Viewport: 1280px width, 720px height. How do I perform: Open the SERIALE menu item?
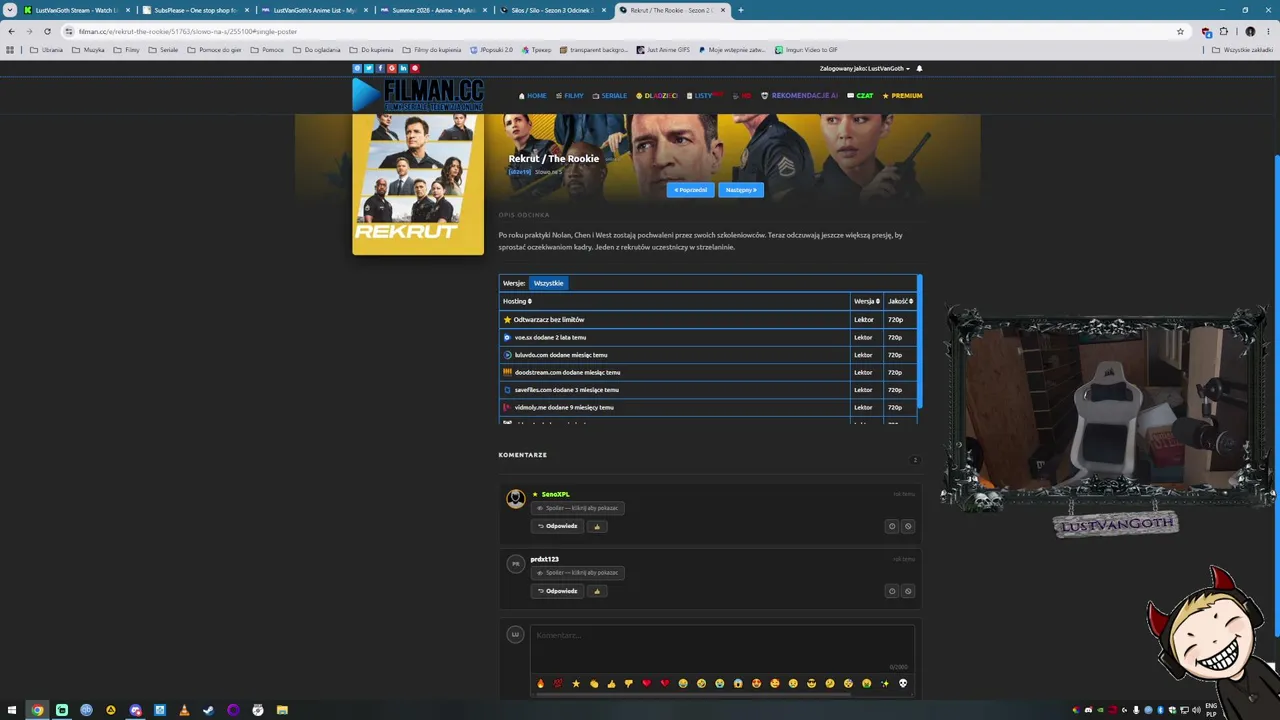coord(610,96)
